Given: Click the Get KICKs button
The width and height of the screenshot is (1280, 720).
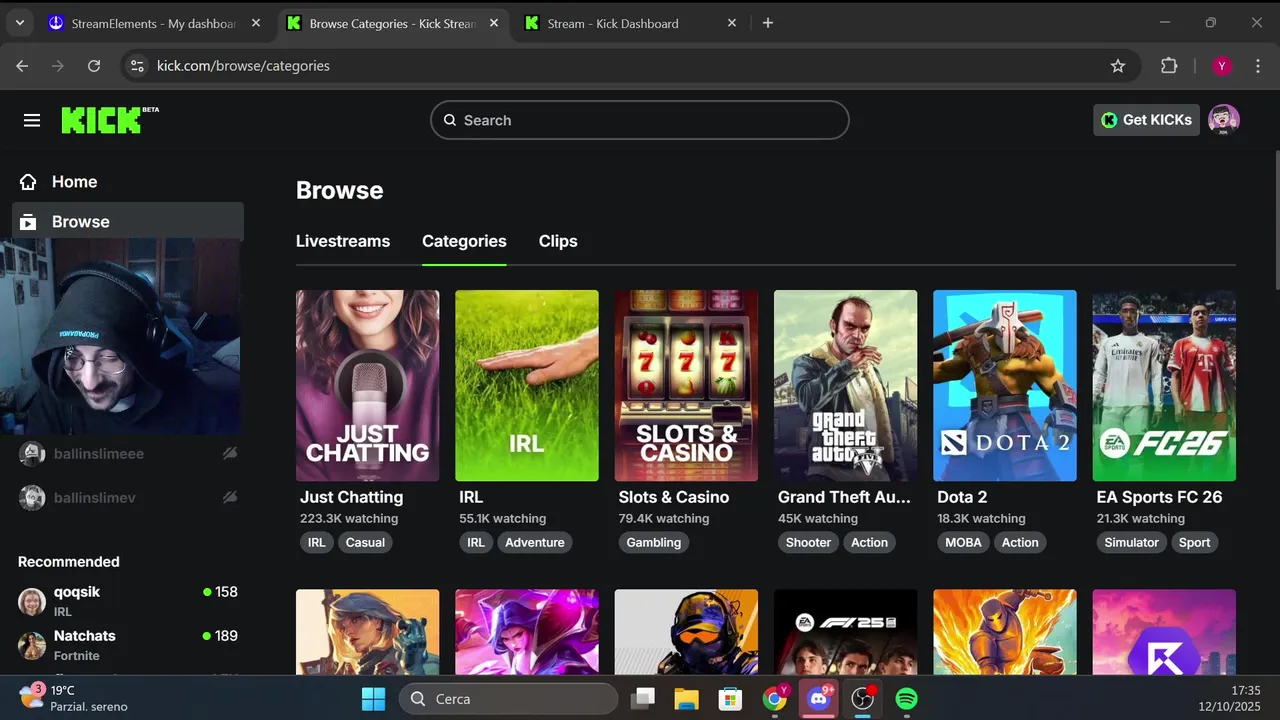Looking at the screenshot, I should click(1146, 120).
